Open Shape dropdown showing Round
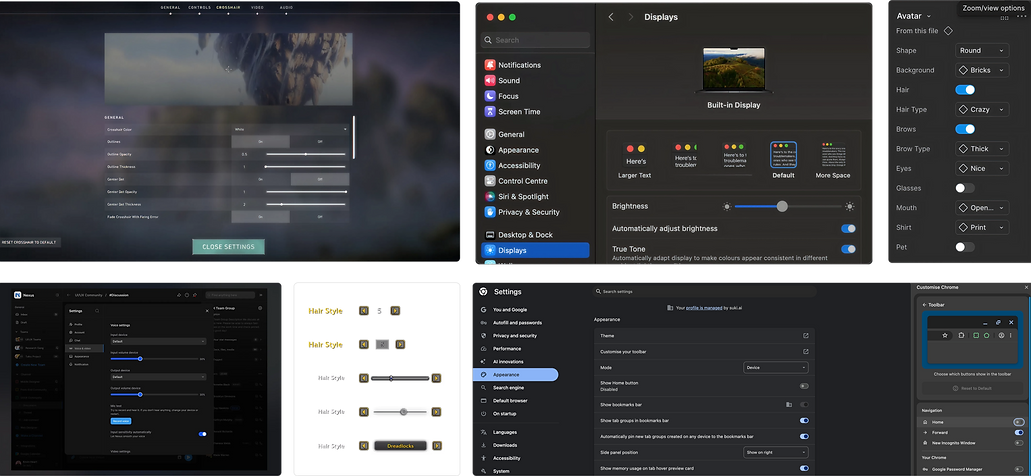The height and width of the screenshot is (476, 1031). tap(982, 50)
